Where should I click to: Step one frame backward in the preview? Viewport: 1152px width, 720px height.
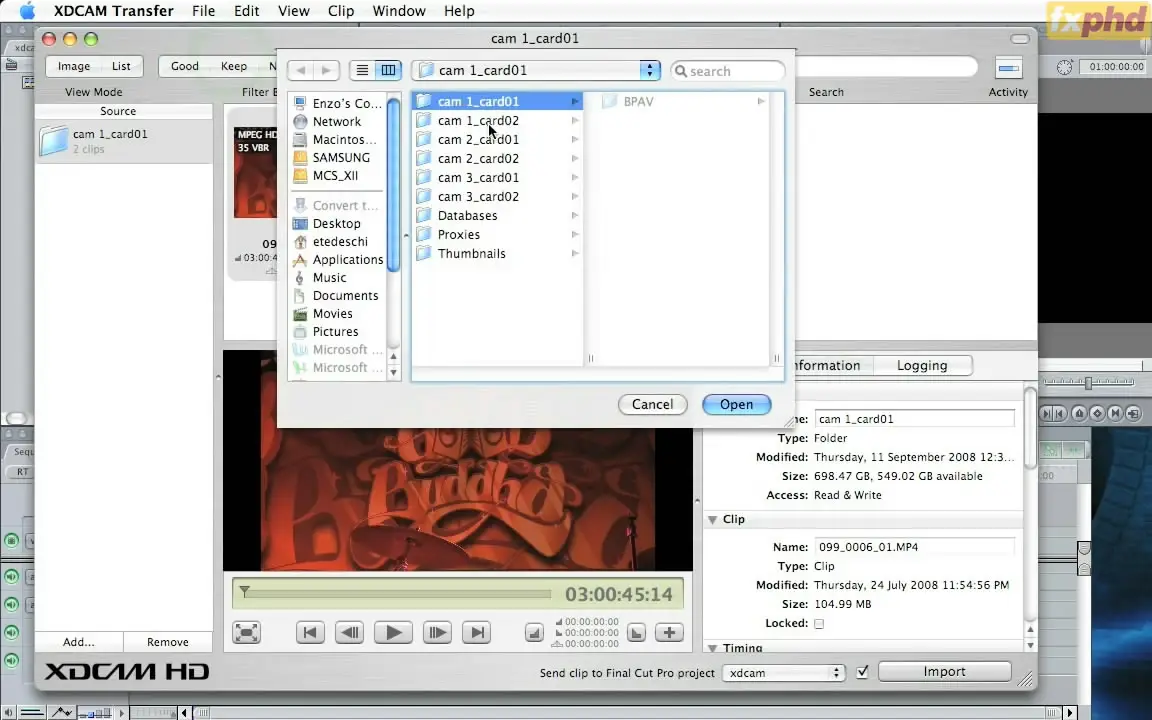350,633
